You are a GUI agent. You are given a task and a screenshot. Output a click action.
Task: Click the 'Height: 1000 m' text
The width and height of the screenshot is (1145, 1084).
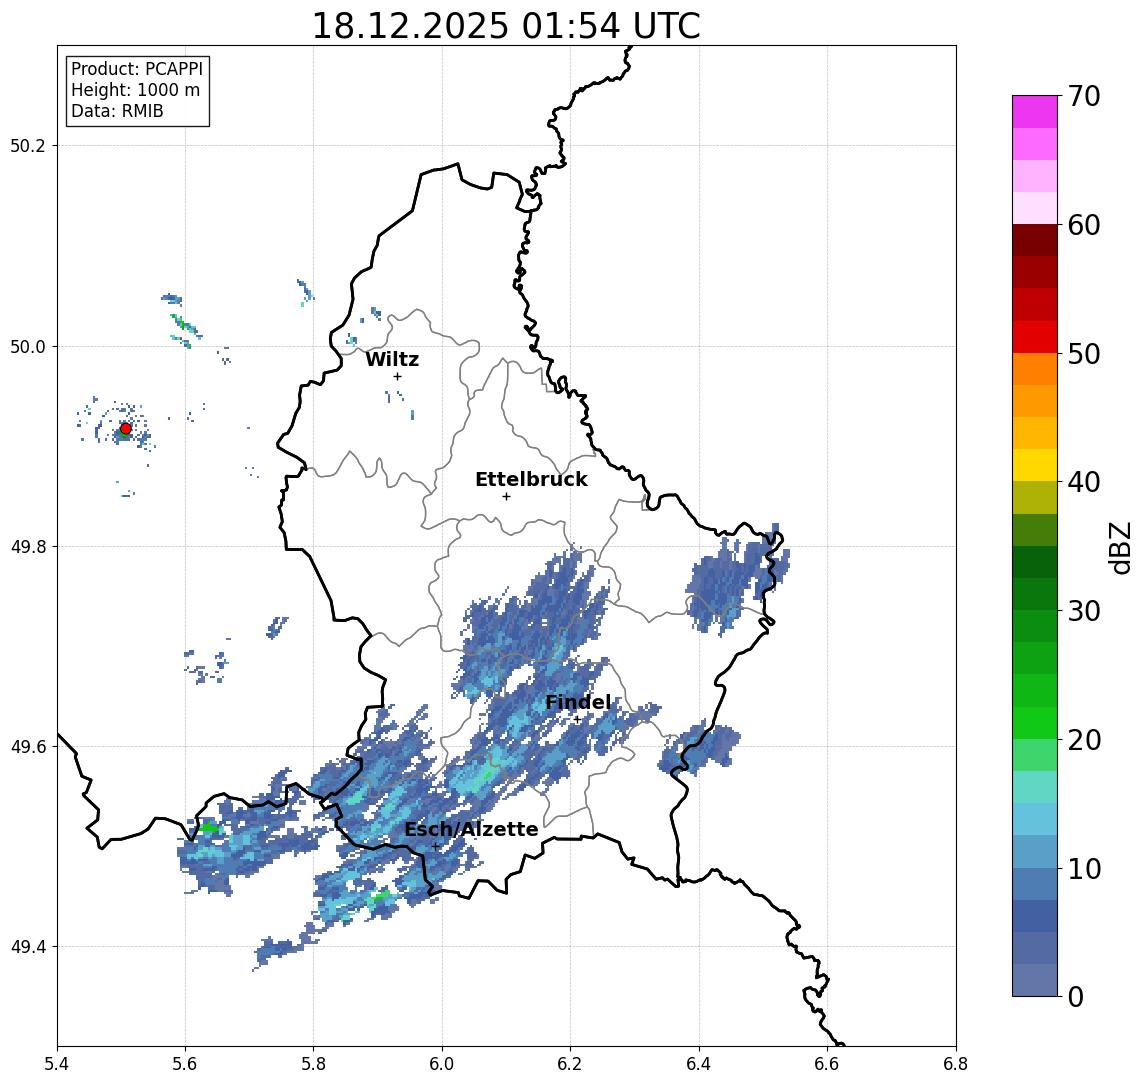point(135,90)
